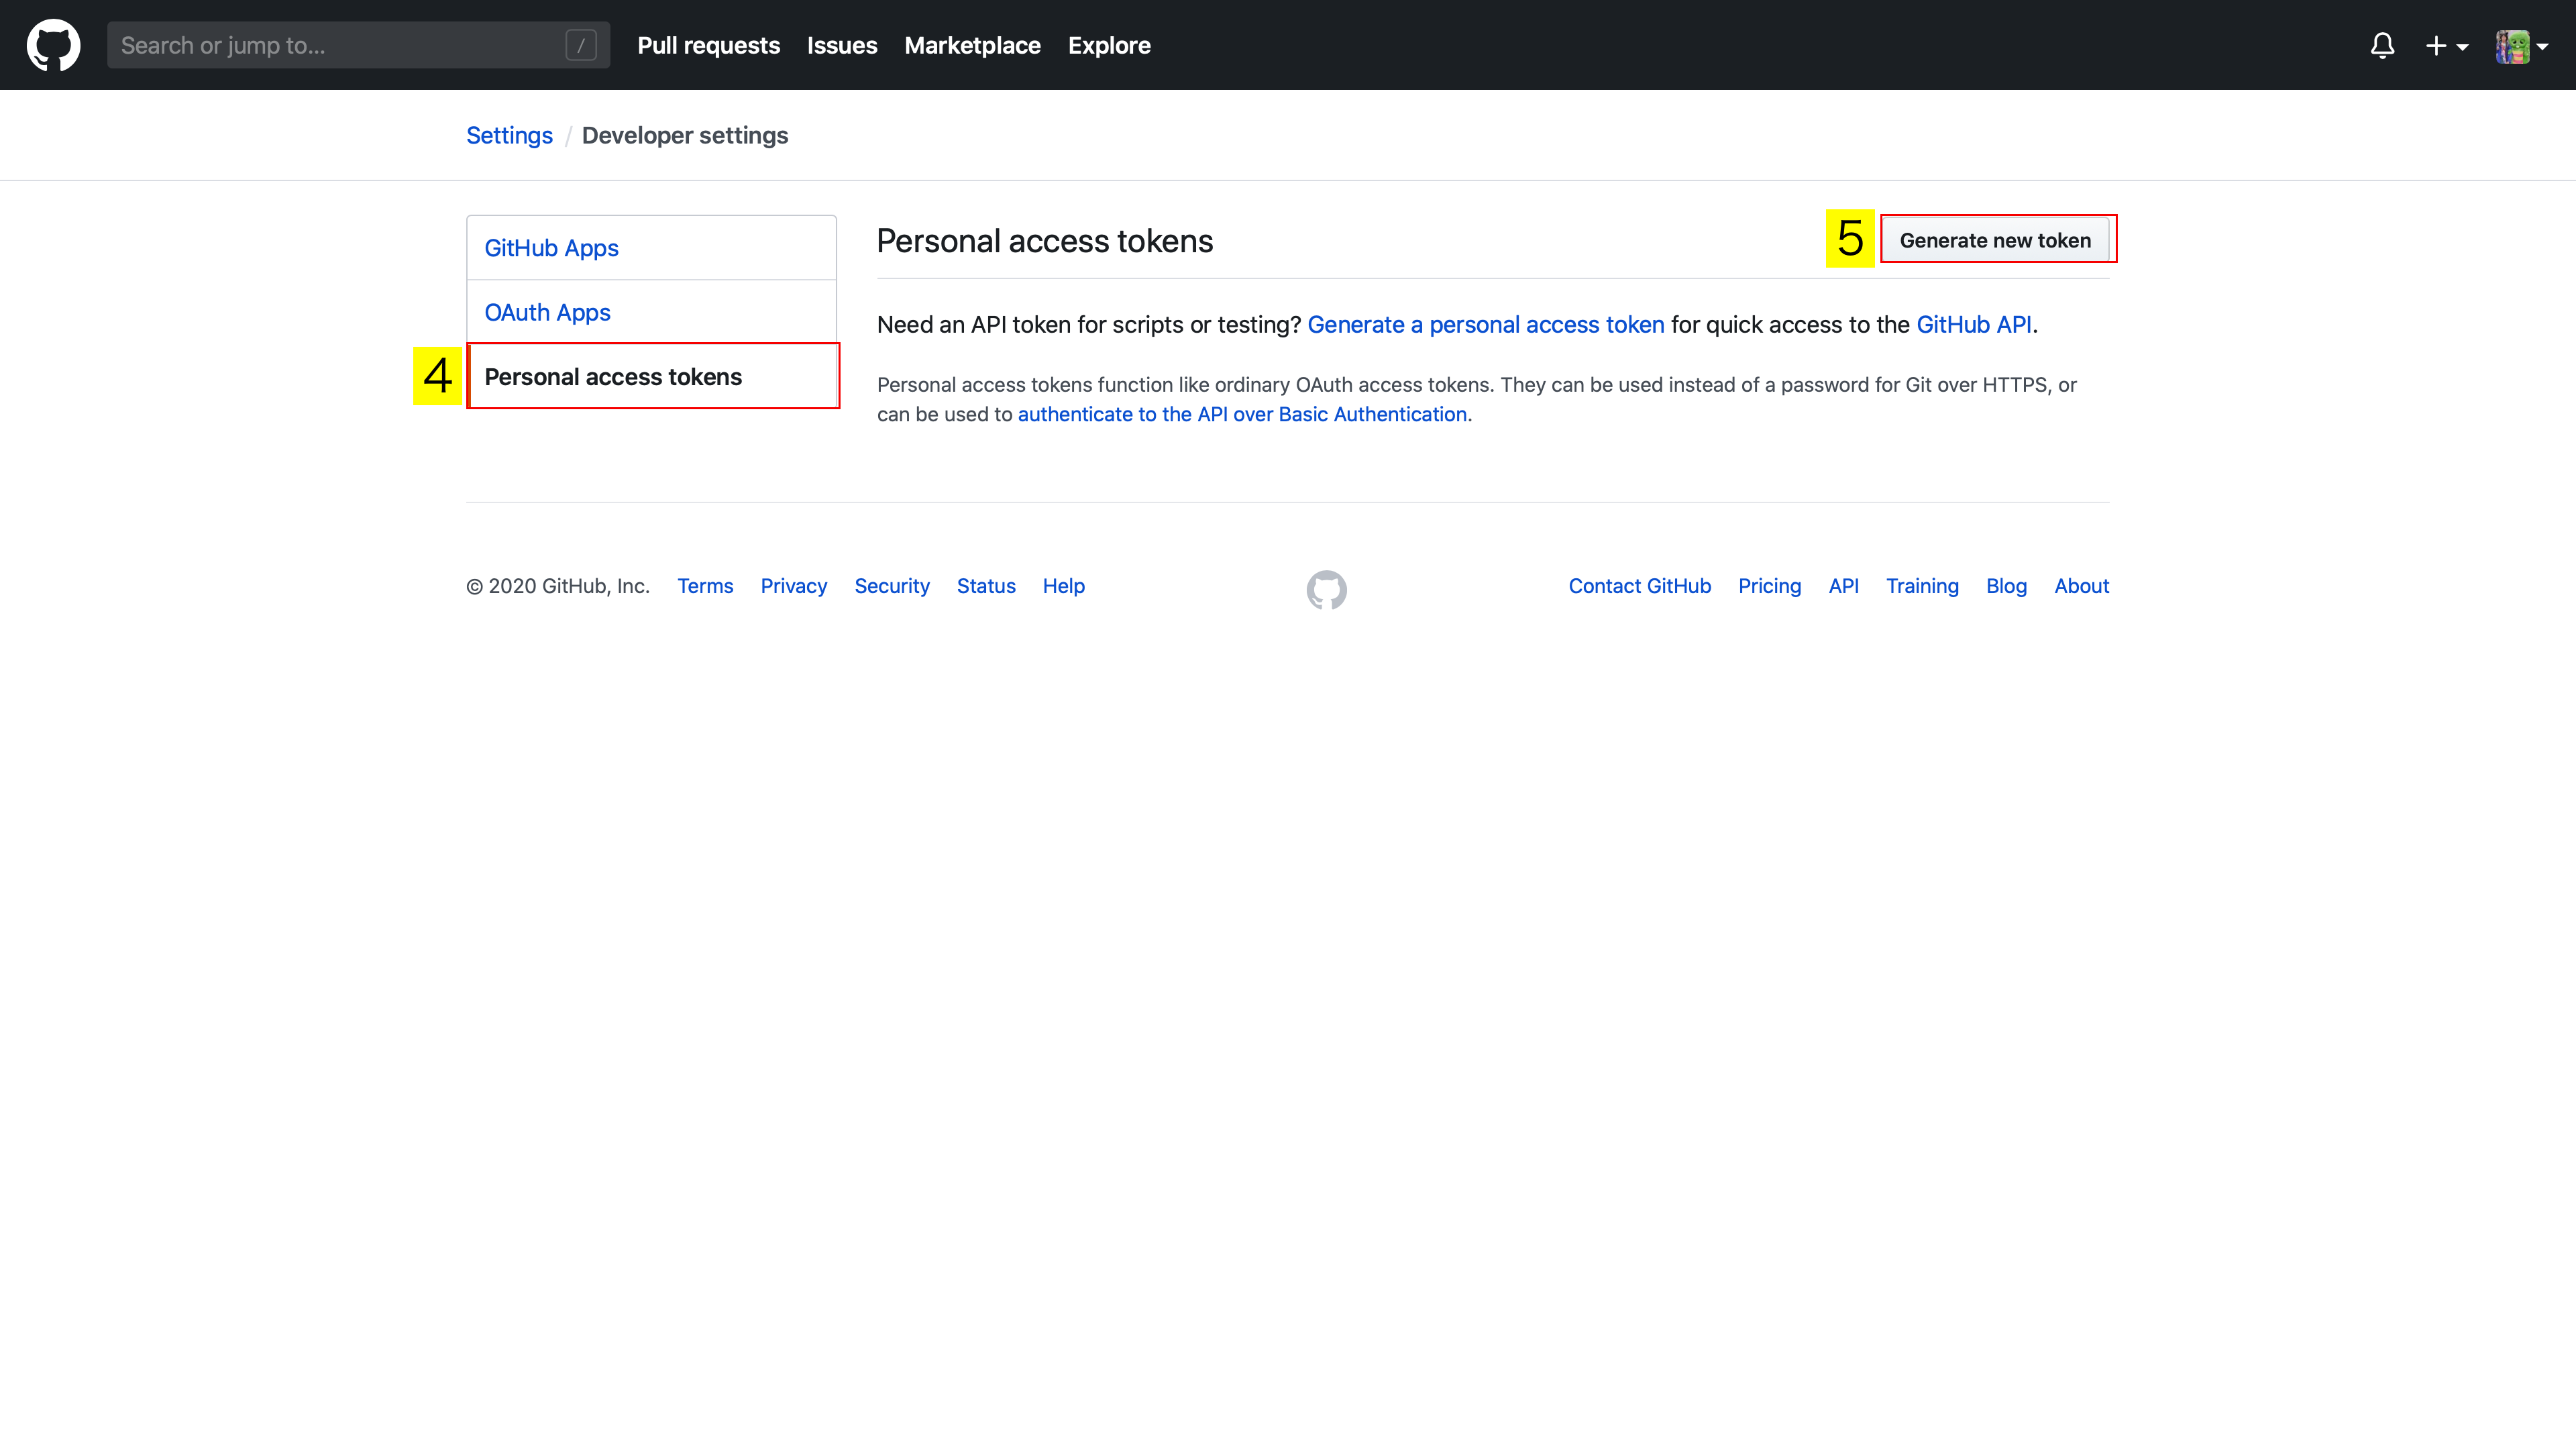This screenshot has width=2576, height=1449.
Task: Open the Security footer link
Action: (x=891, y=586)
